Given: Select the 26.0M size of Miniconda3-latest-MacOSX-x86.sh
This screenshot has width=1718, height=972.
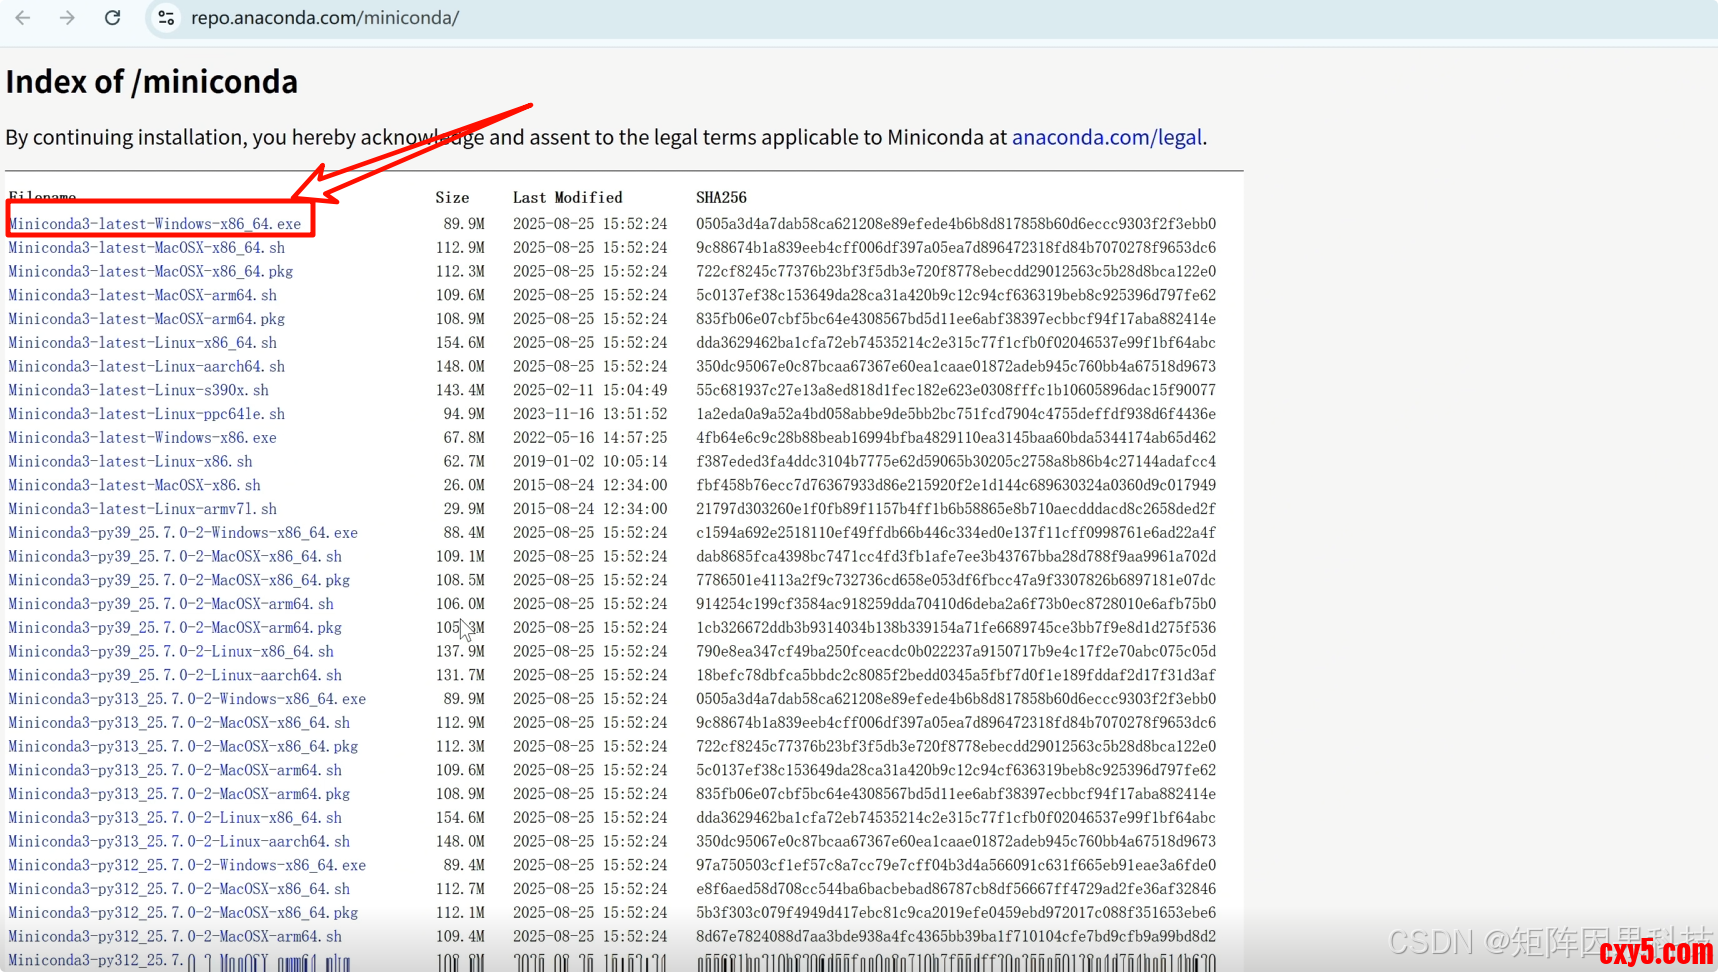Looking at the screenshot, I should coord(464,486).
